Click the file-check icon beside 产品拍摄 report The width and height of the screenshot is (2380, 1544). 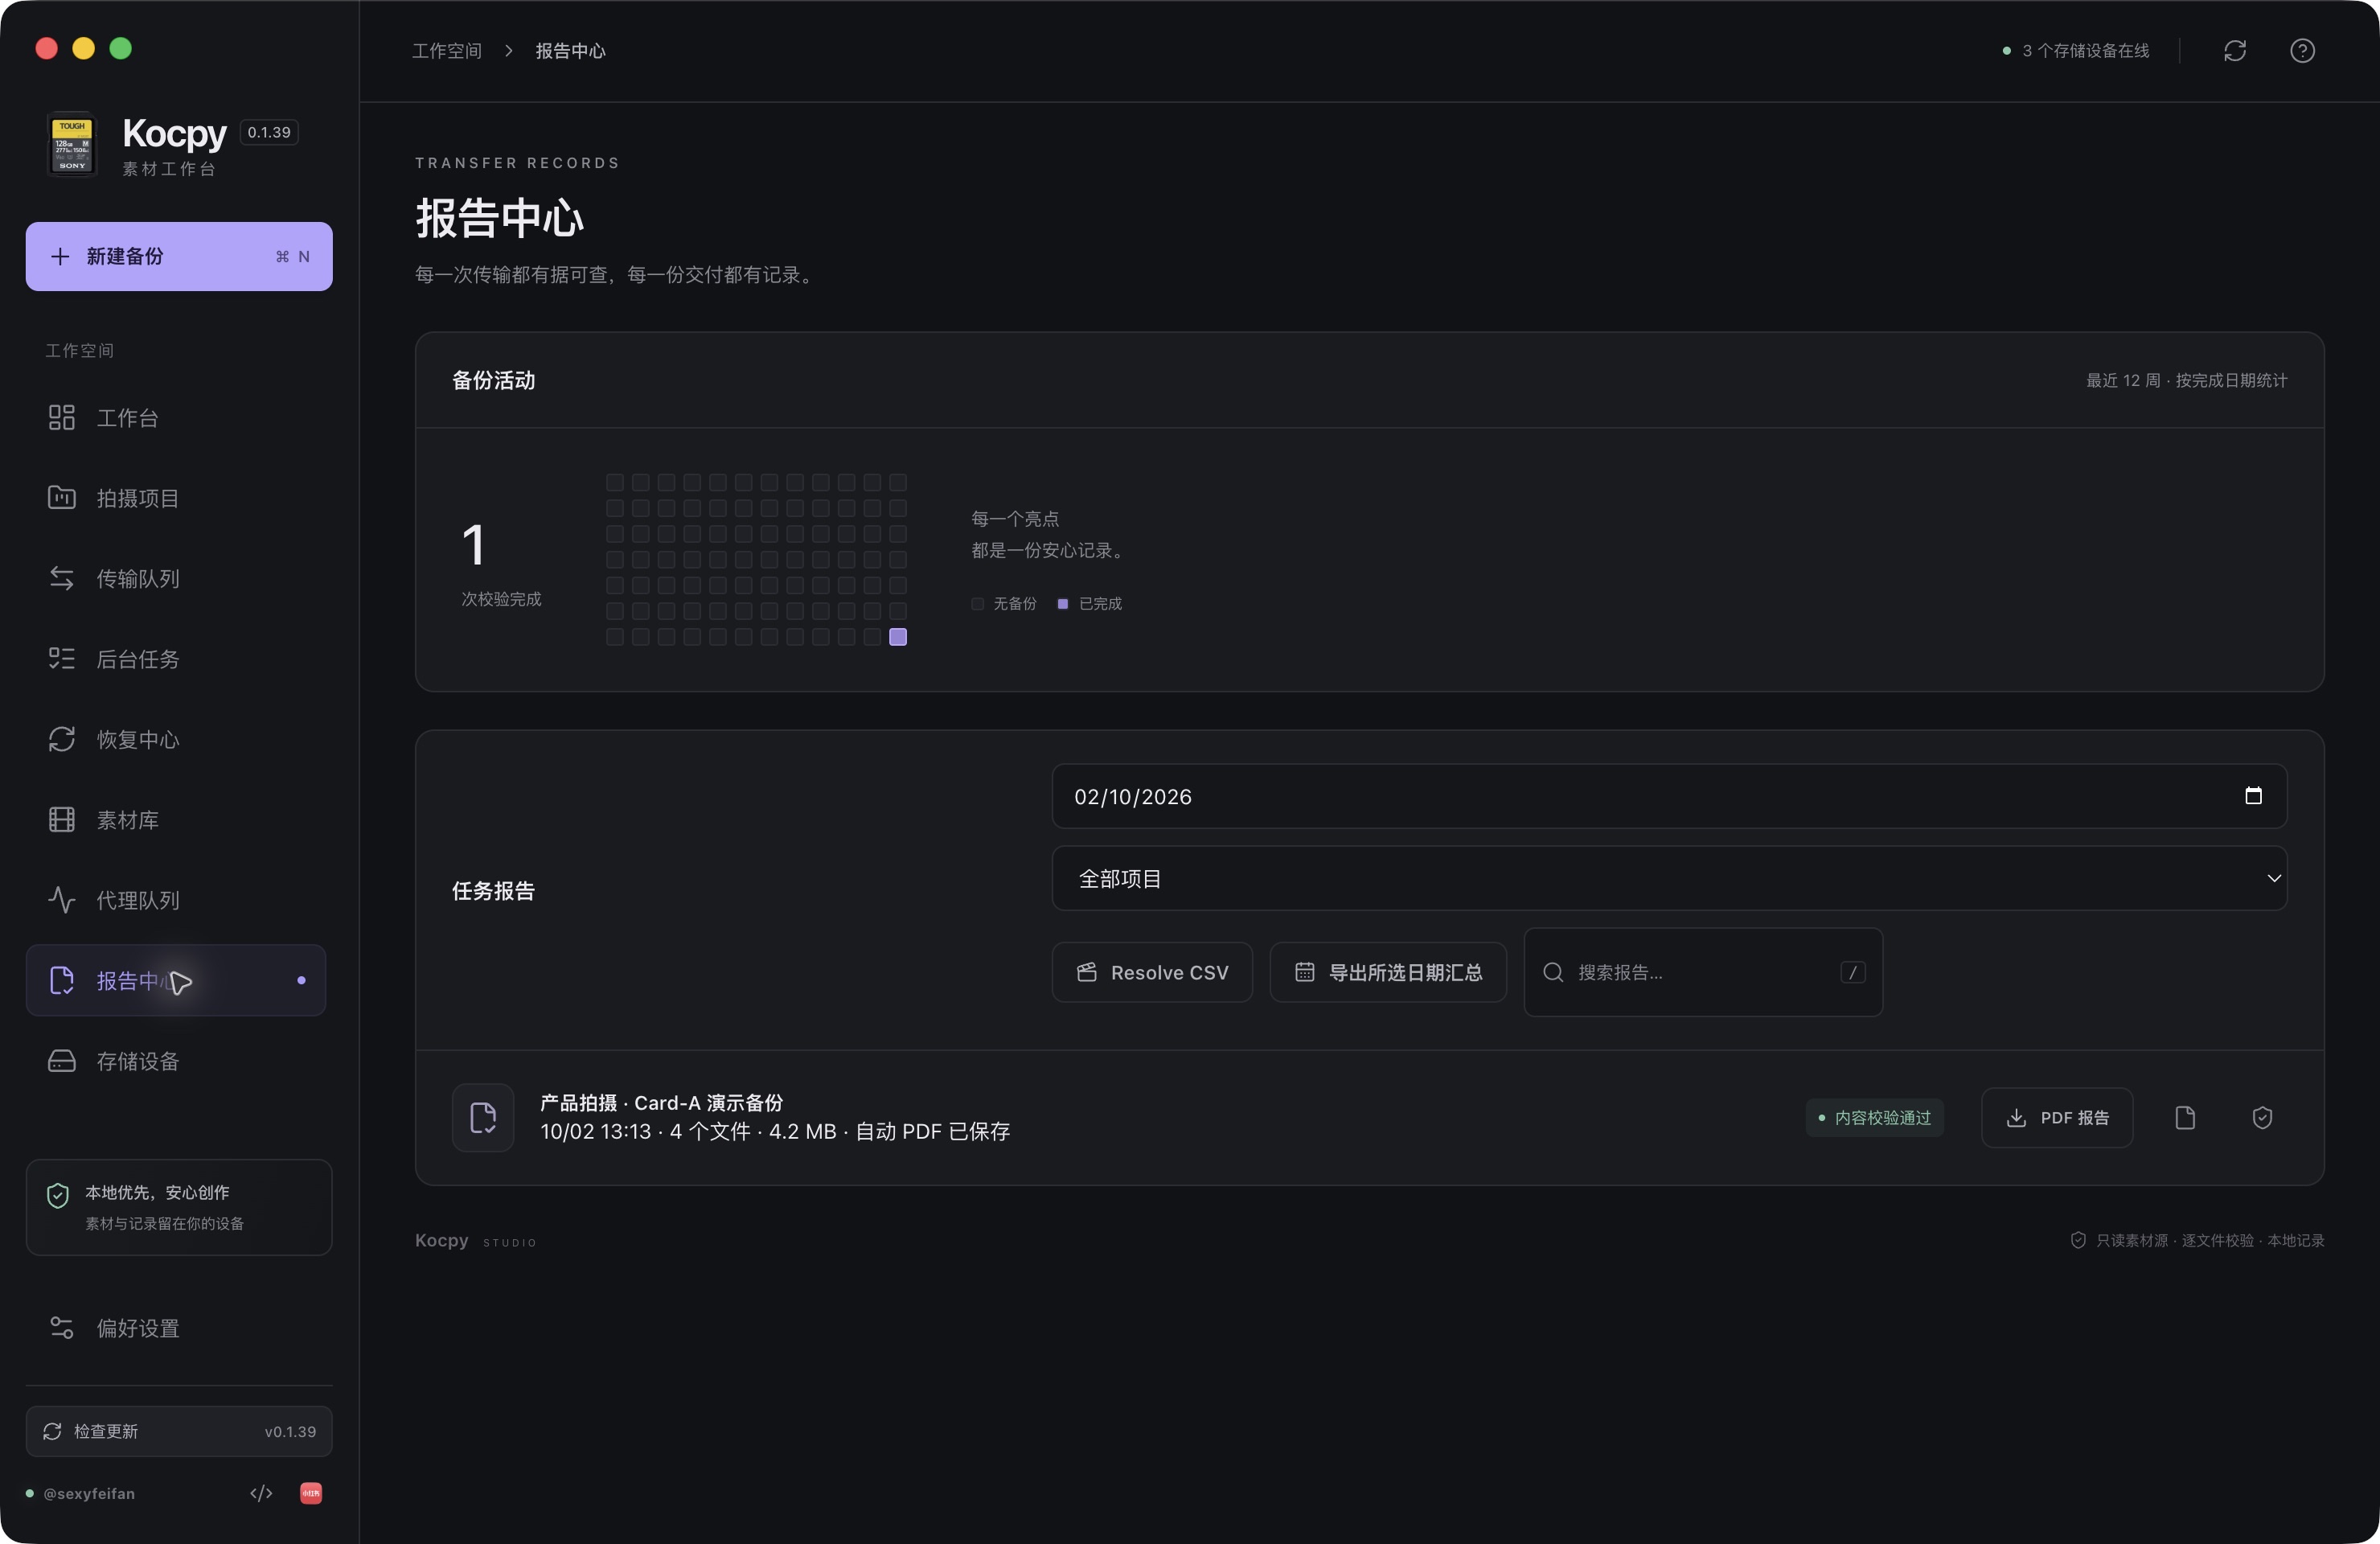pos(483,1117)
